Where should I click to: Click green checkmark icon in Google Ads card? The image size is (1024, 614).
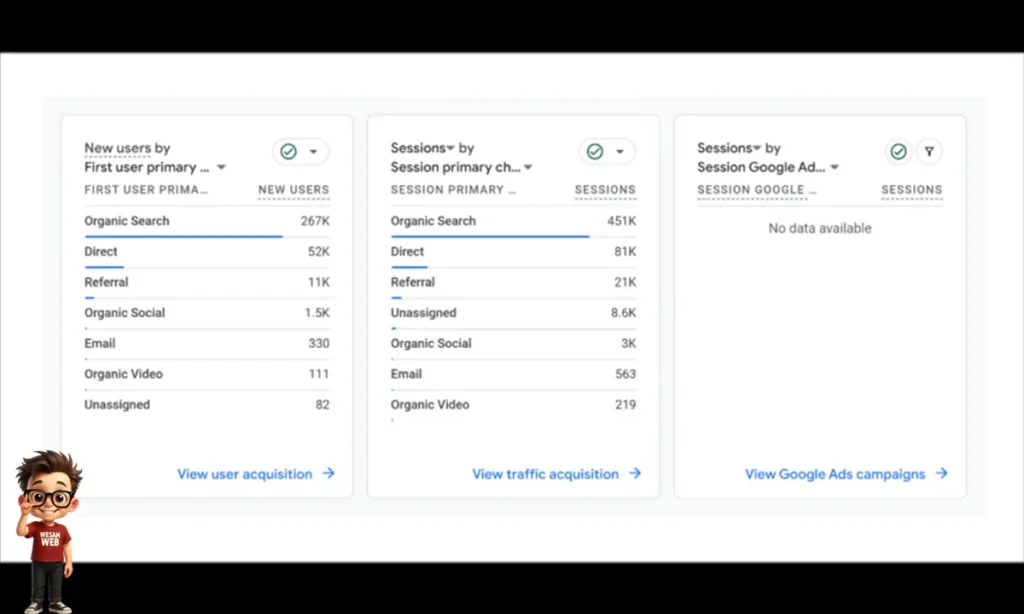pos(898,151)
